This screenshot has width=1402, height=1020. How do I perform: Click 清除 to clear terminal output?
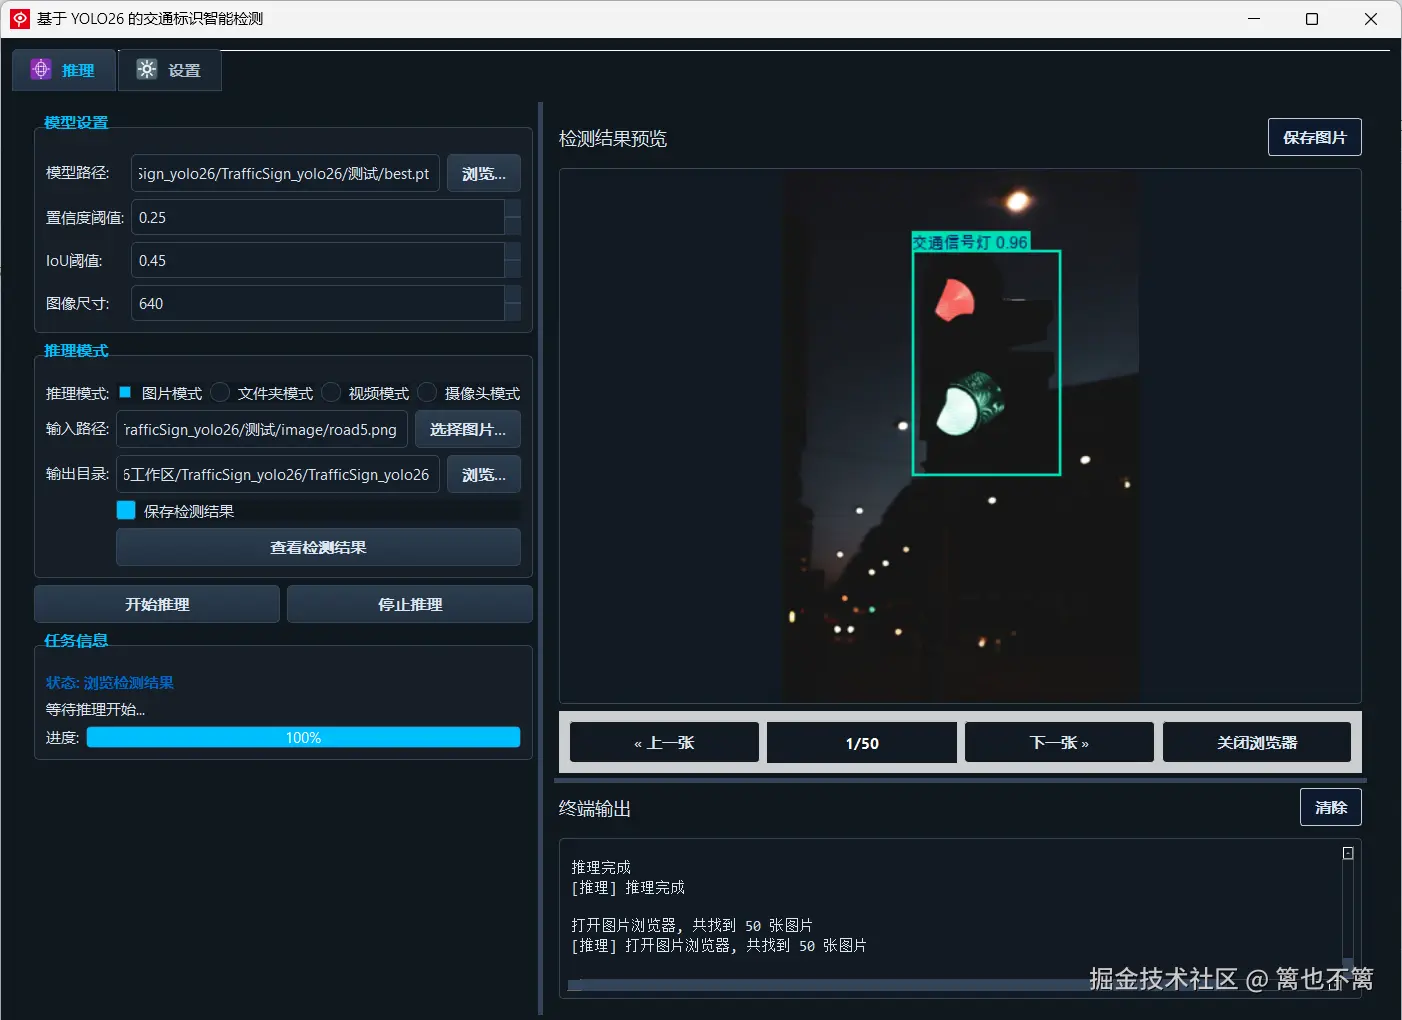1330,807
